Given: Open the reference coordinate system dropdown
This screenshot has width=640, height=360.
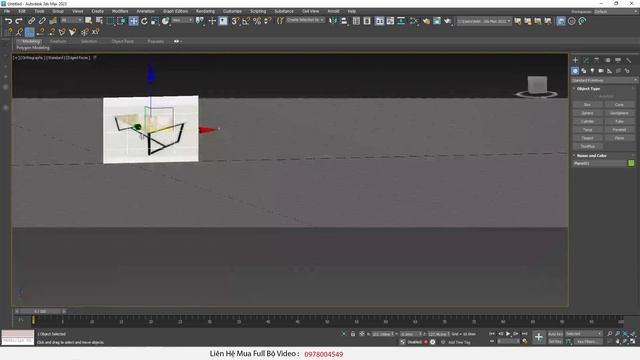Looking at the screenshot, I should point(182,20).
